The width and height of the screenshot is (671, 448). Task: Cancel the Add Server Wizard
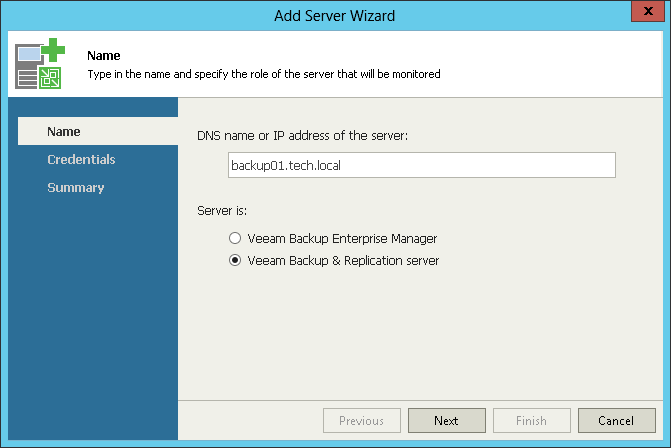(x=616, y=421)
